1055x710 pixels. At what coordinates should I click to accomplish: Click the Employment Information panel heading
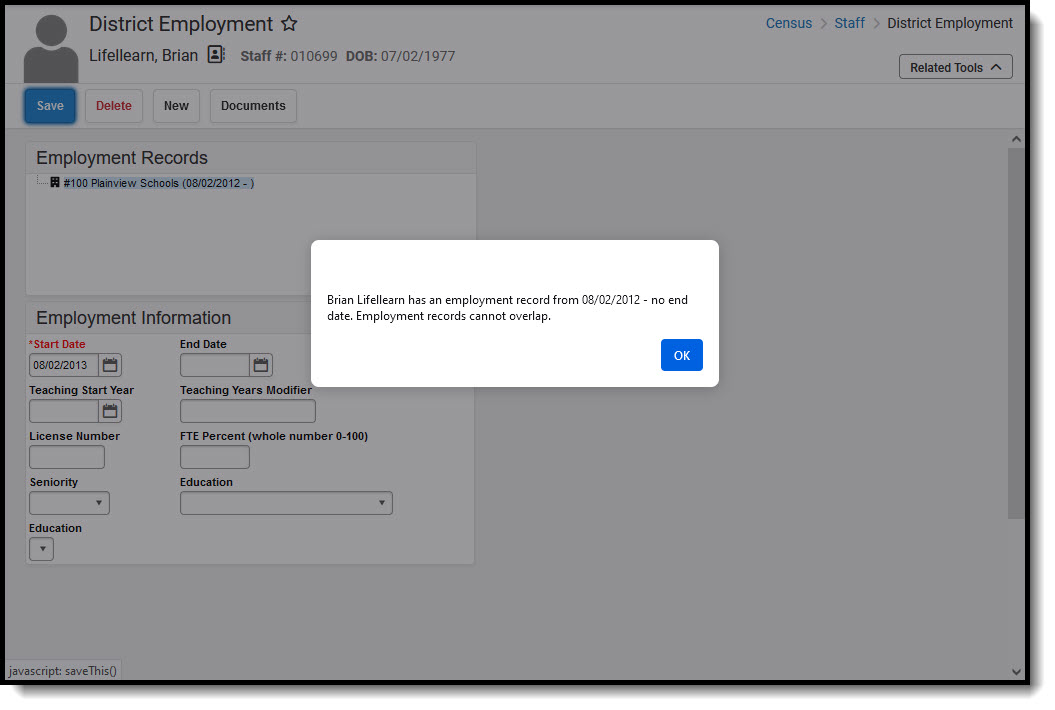[133, 318]
